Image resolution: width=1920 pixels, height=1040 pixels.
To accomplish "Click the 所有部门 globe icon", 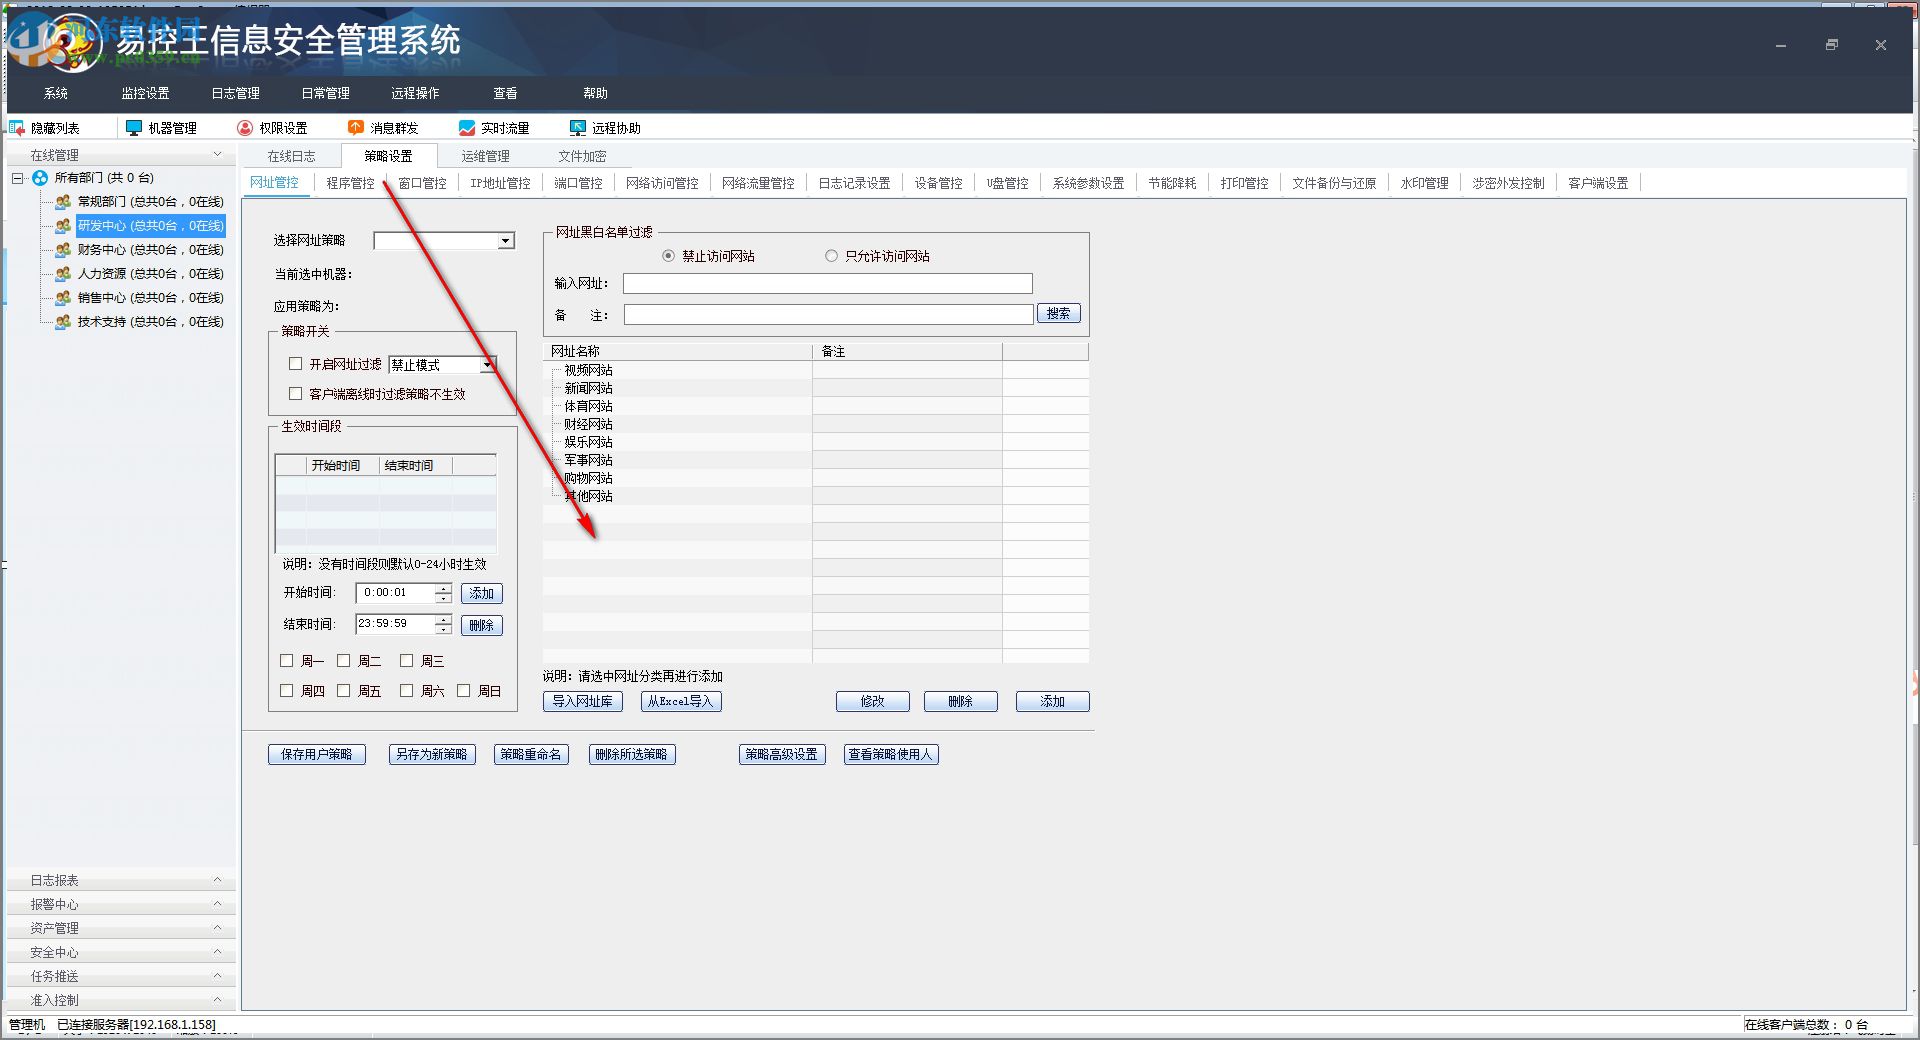I will pos(40,178).
